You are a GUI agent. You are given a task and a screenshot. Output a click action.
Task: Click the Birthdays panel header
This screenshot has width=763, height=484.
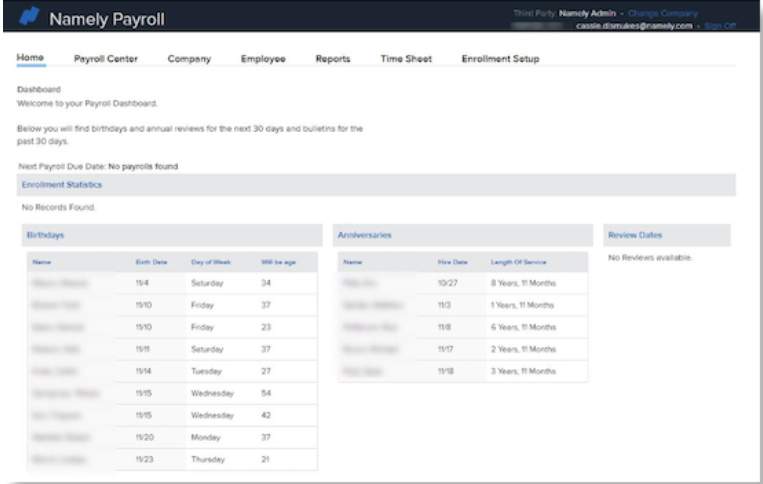44,235
